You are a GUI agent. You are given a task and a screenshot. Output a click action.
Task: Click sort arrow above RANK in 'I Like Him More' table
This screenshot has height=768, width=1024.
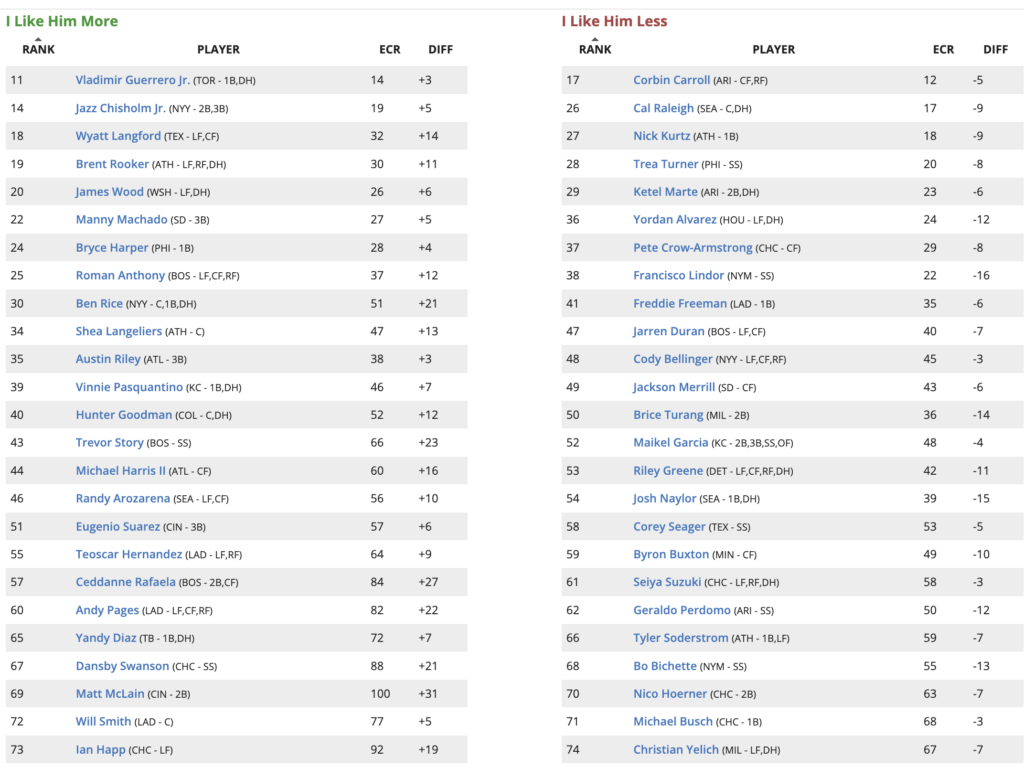(x=38, y=40)
